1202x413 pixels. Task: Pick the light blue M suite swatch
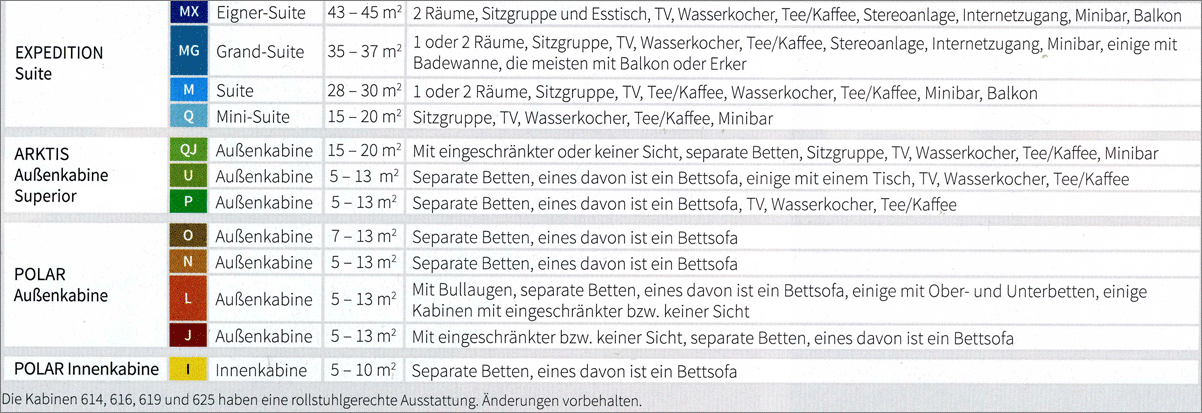[189, 91]
